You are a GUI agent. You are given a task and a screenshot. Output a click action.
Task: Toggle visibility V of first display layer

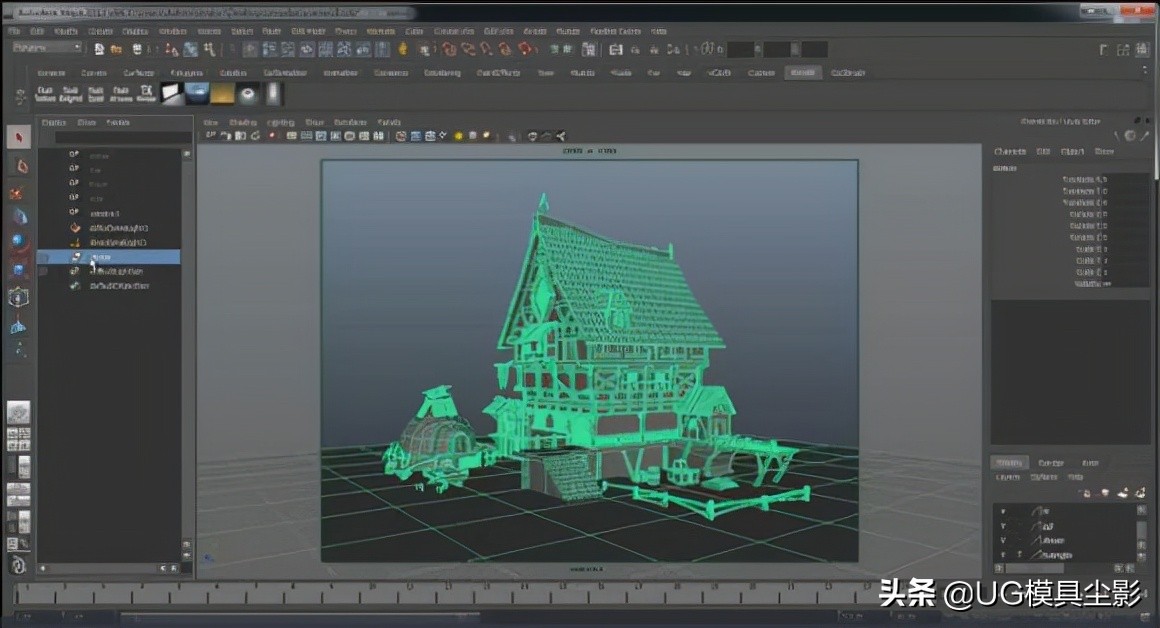coord(1003,511)
